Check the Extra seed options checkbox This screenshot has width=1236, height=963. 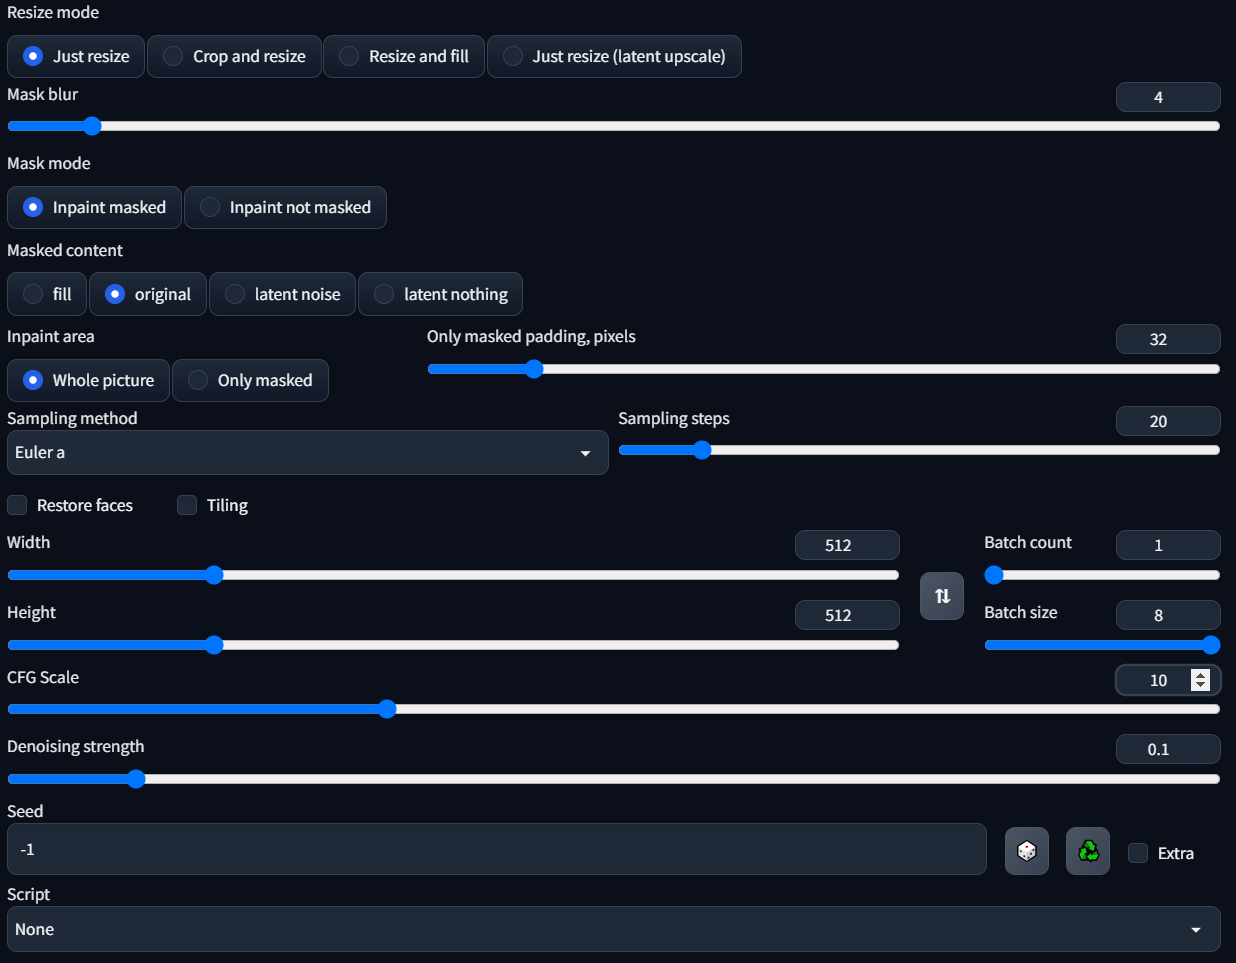coord(1138,853)
